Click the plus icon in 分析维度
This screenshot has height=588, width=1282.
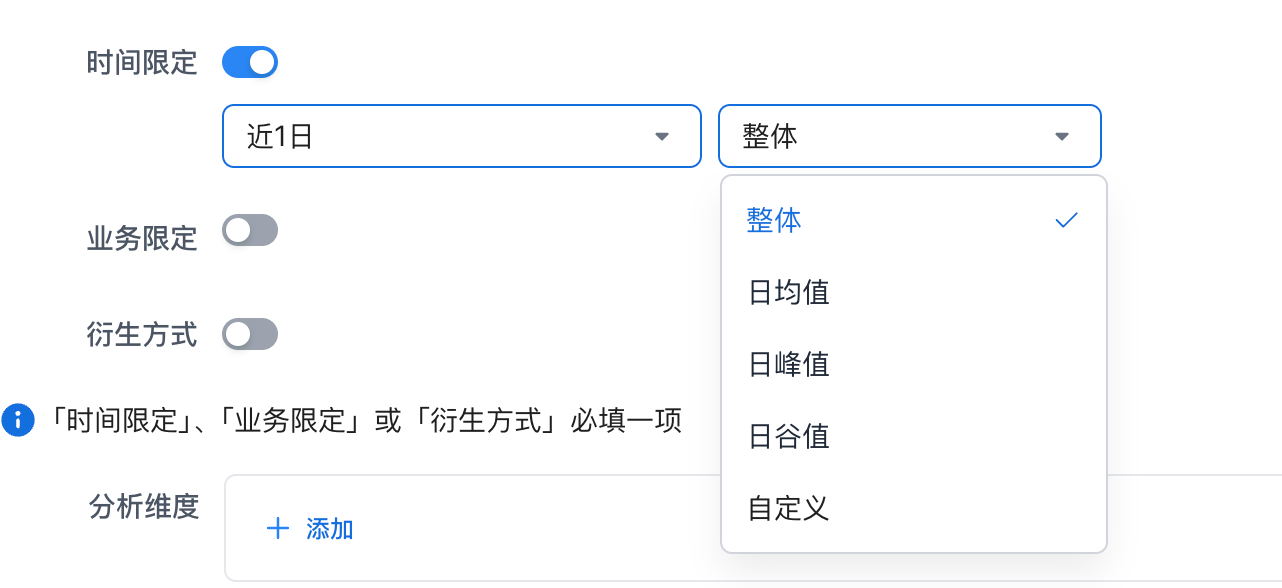click(x=278, y=529)
